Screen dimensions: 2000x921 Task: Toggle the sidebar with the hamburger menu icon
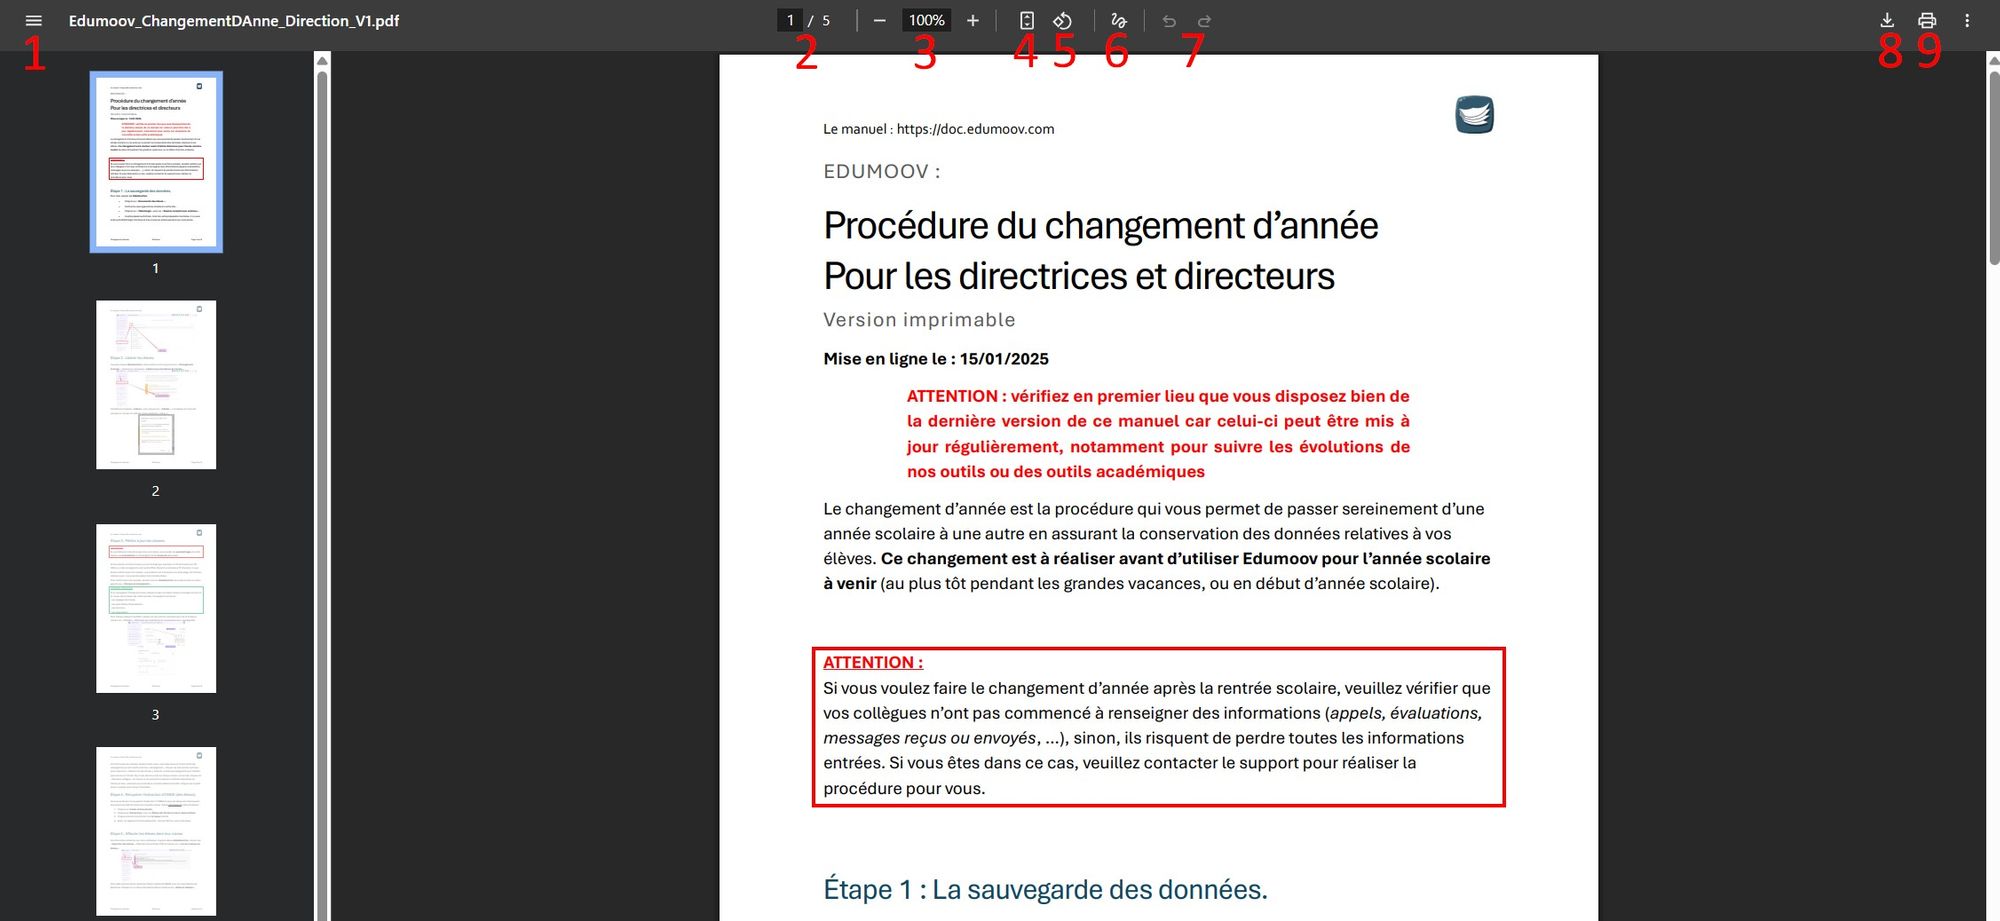coord(33,21)
